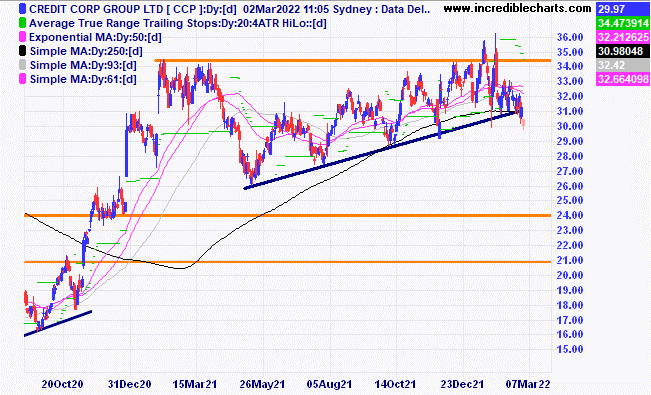
Task: Click the 18.00 price axis label
Action: point(570,304)
